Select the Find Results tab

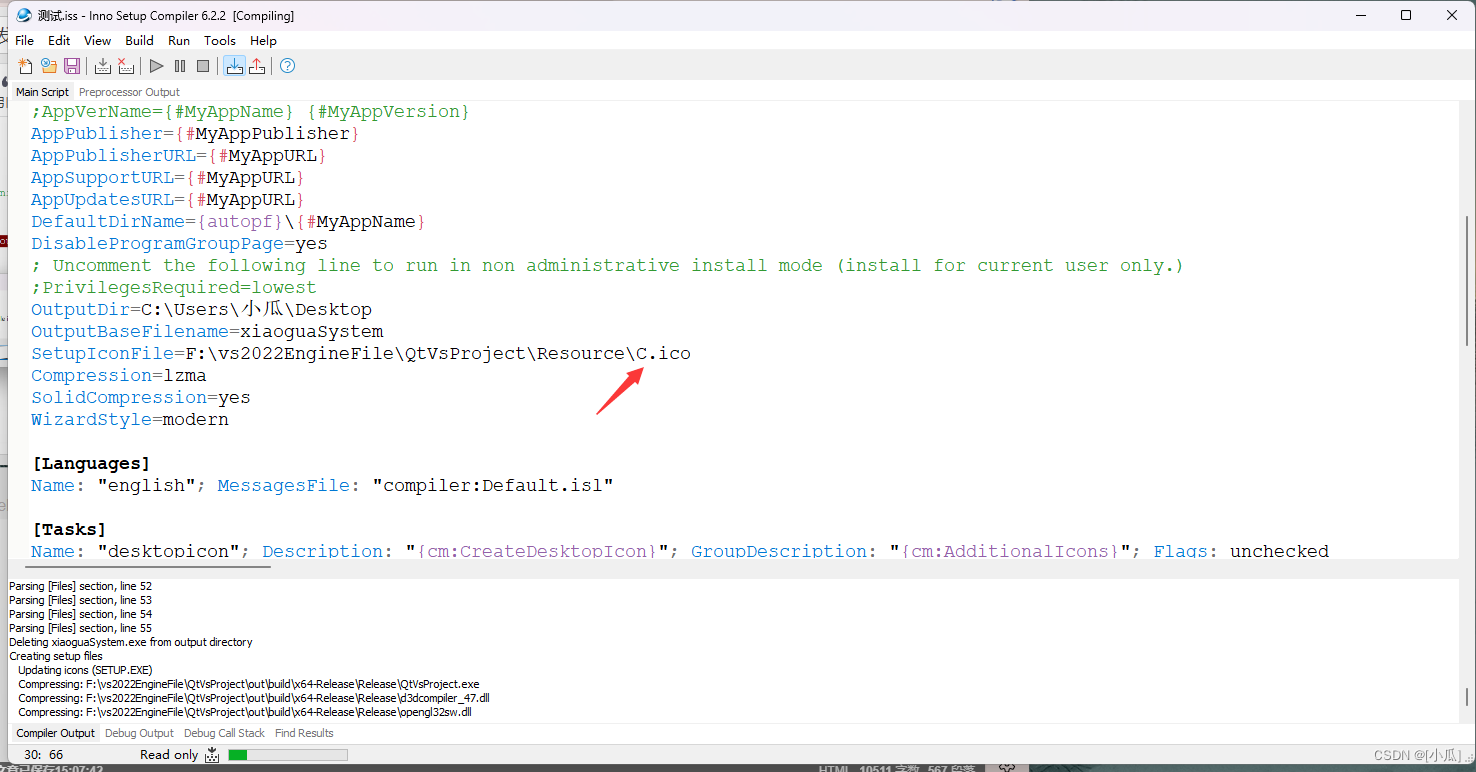click(304, 733)
